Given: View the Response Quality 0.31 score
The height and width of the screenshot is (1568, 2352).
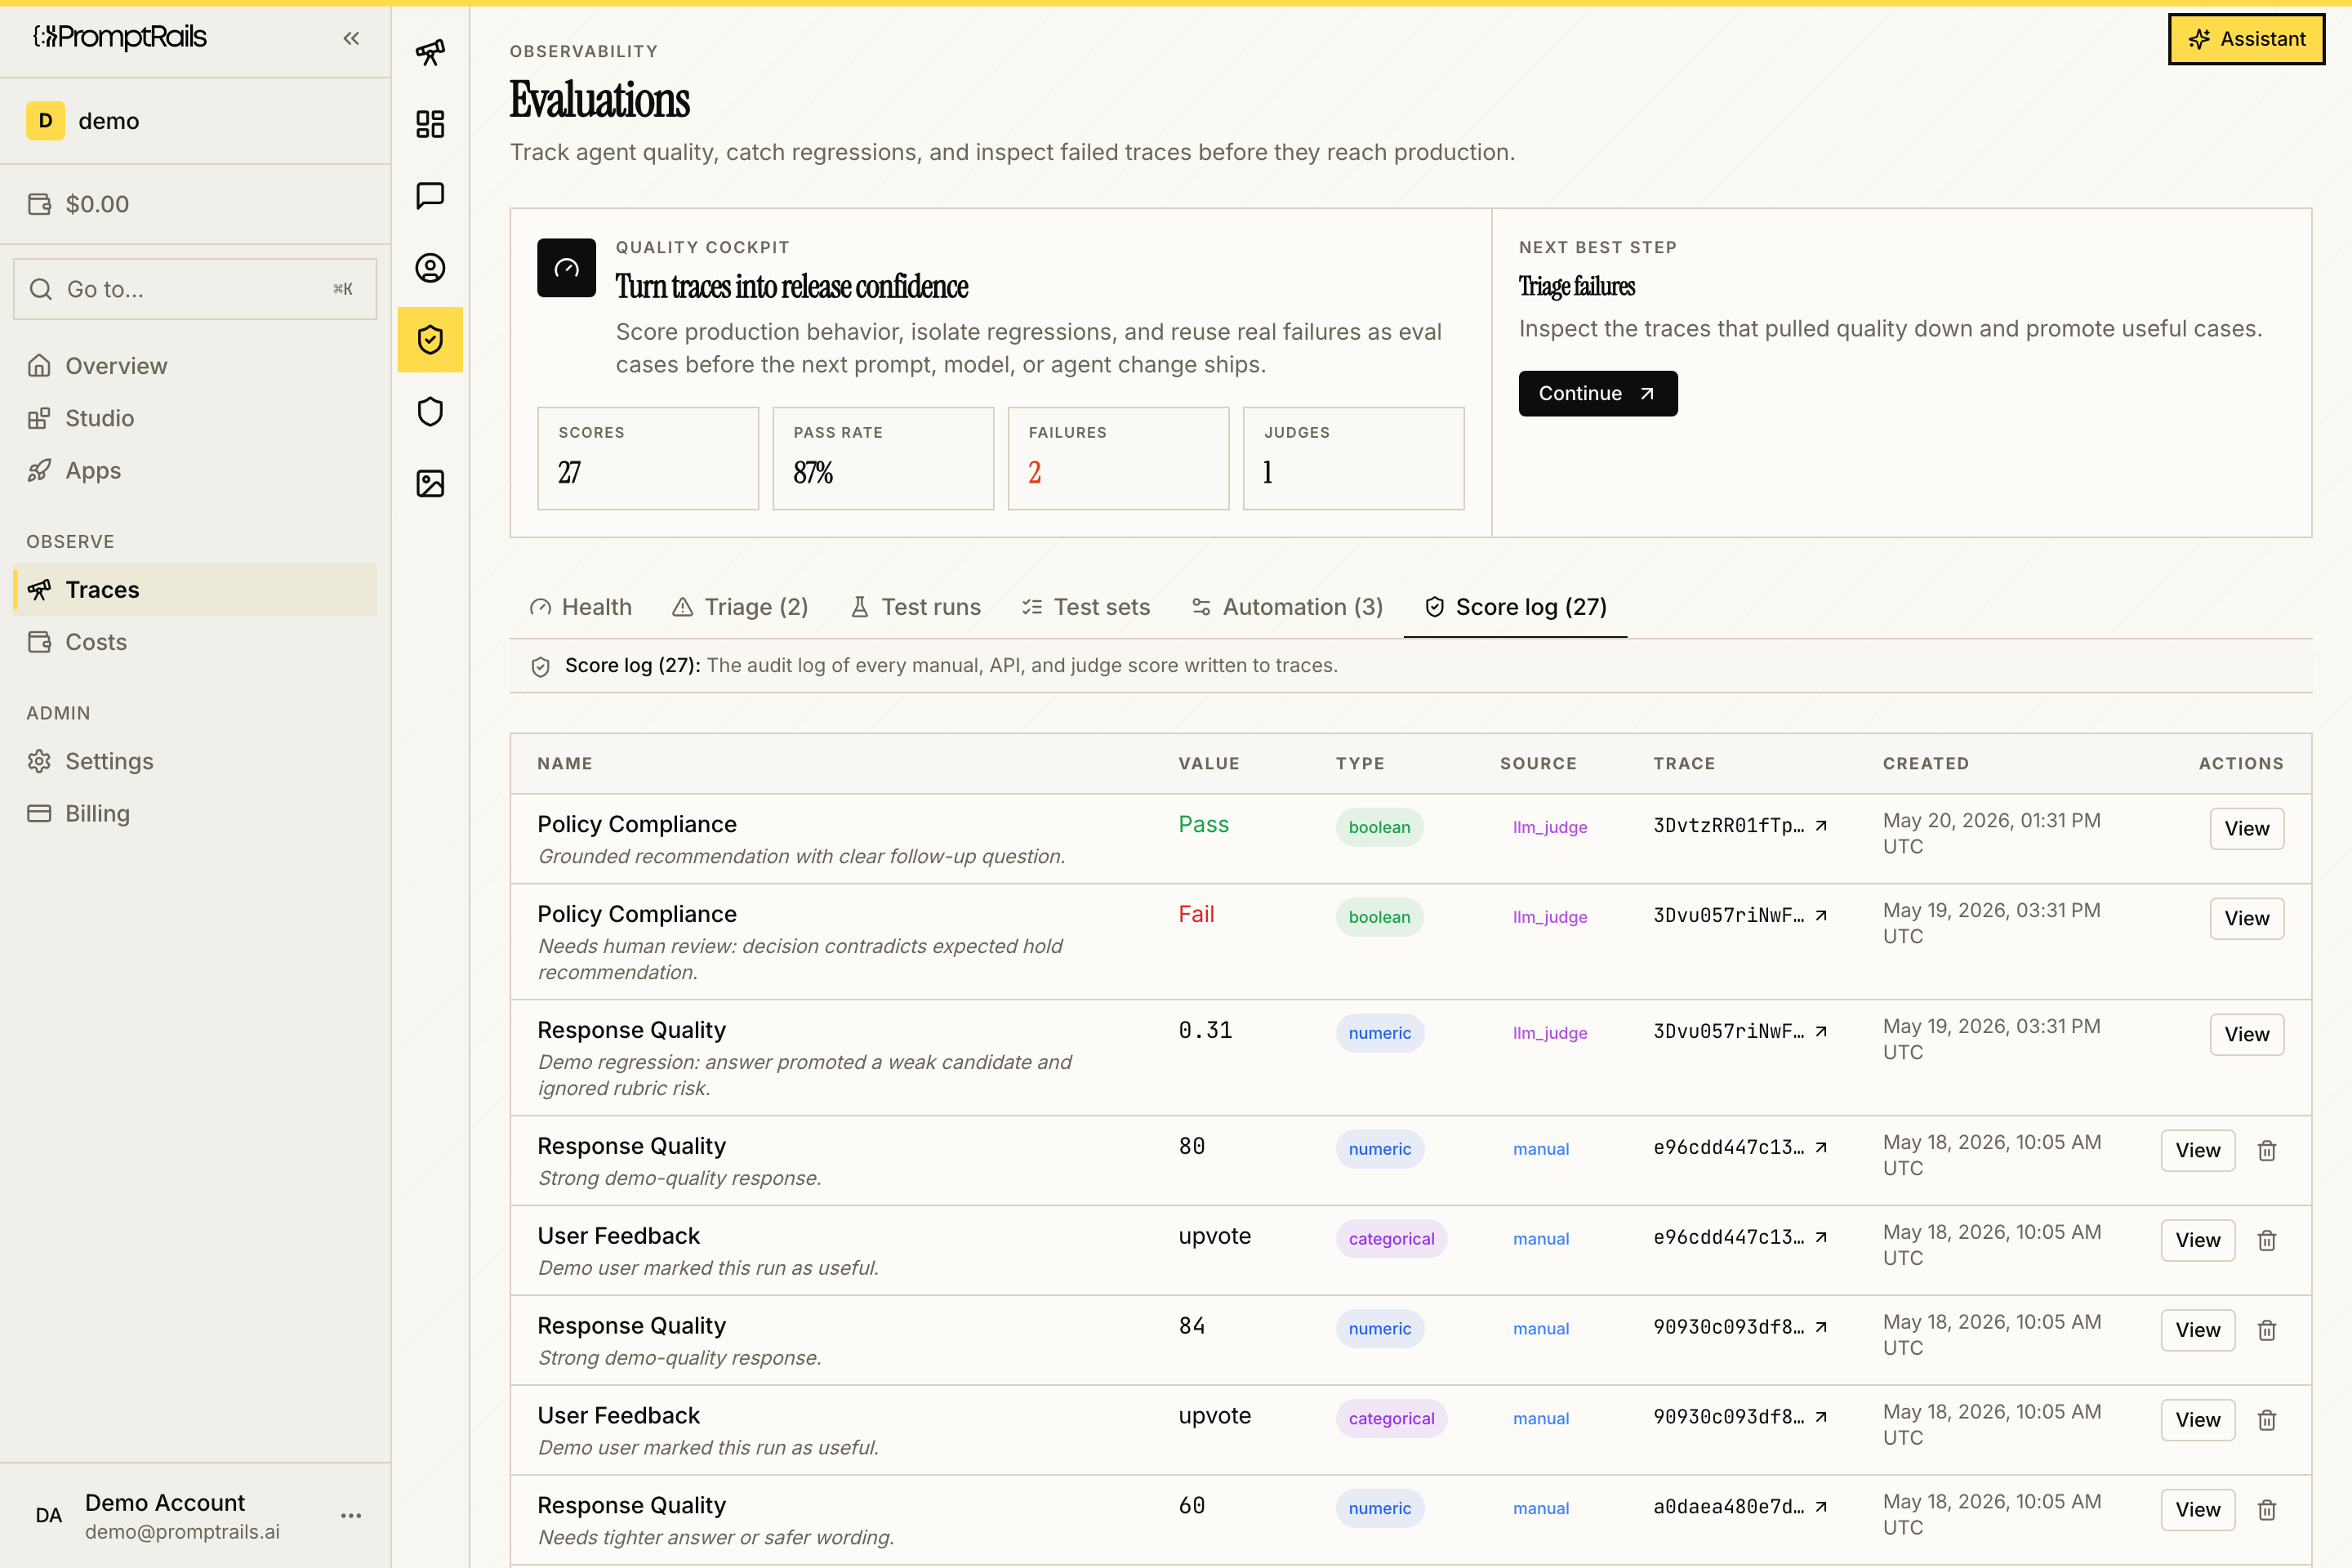Looking at the screenshot, I should tap(2246, 1035).
